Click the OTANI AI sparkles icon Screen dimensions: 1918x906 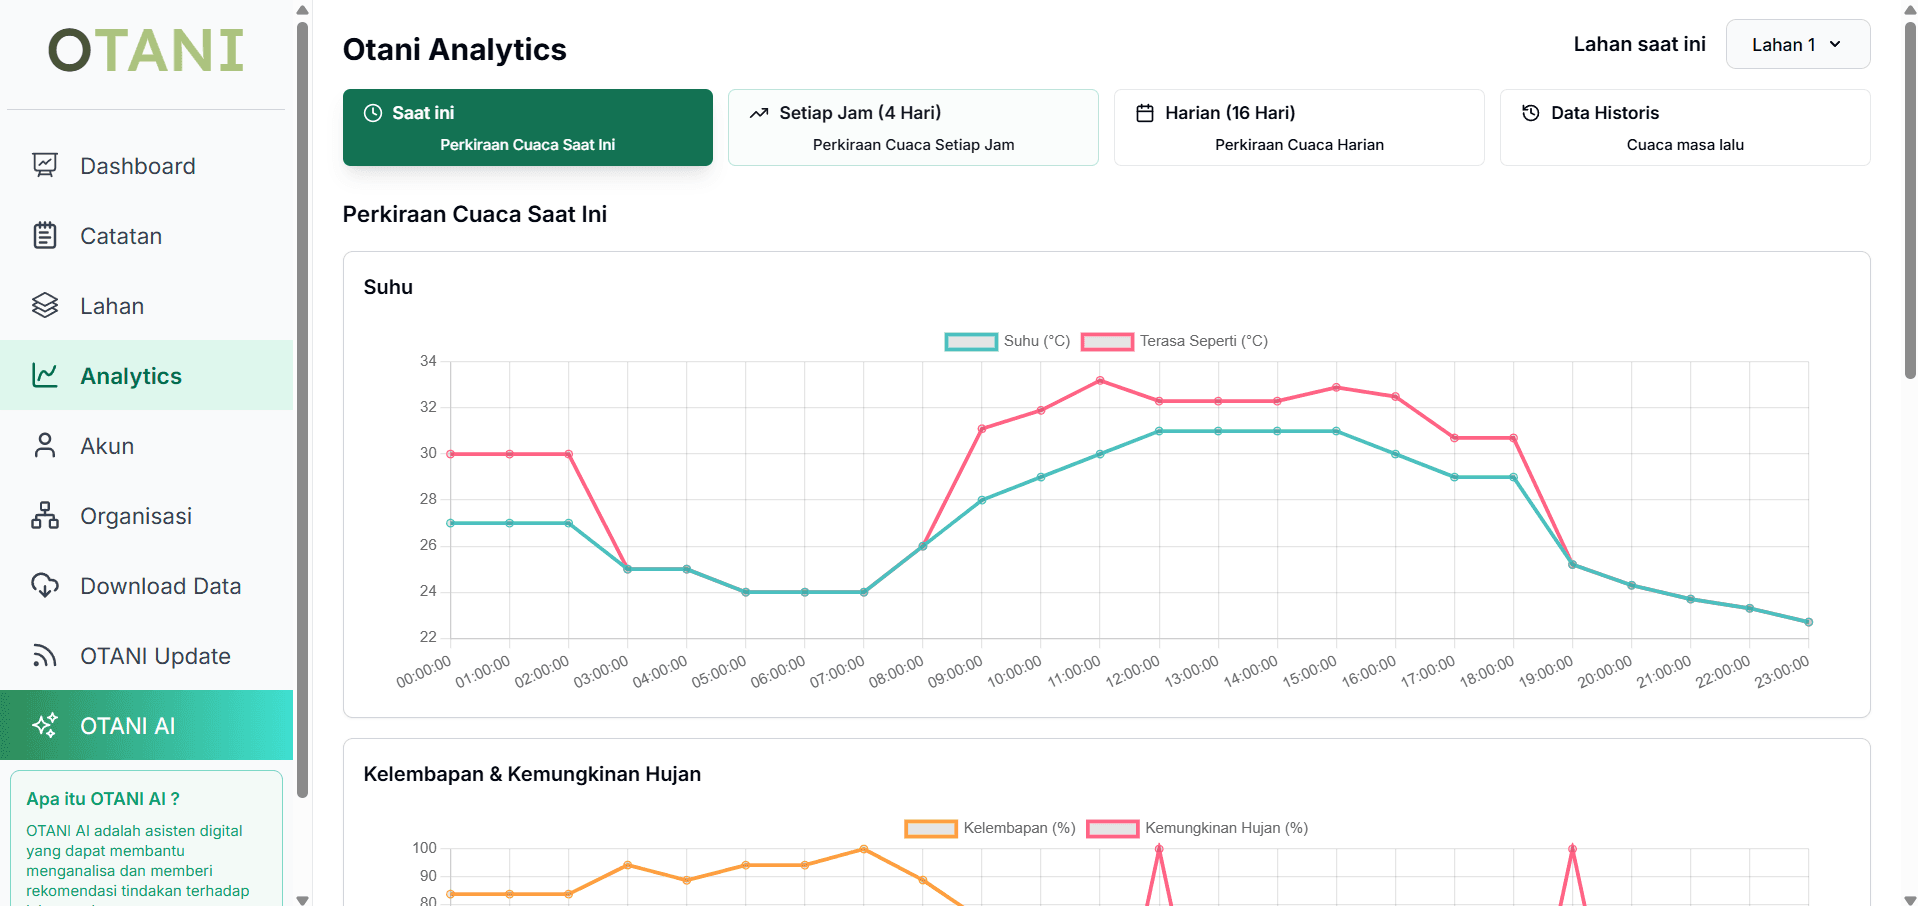point(45,725)
